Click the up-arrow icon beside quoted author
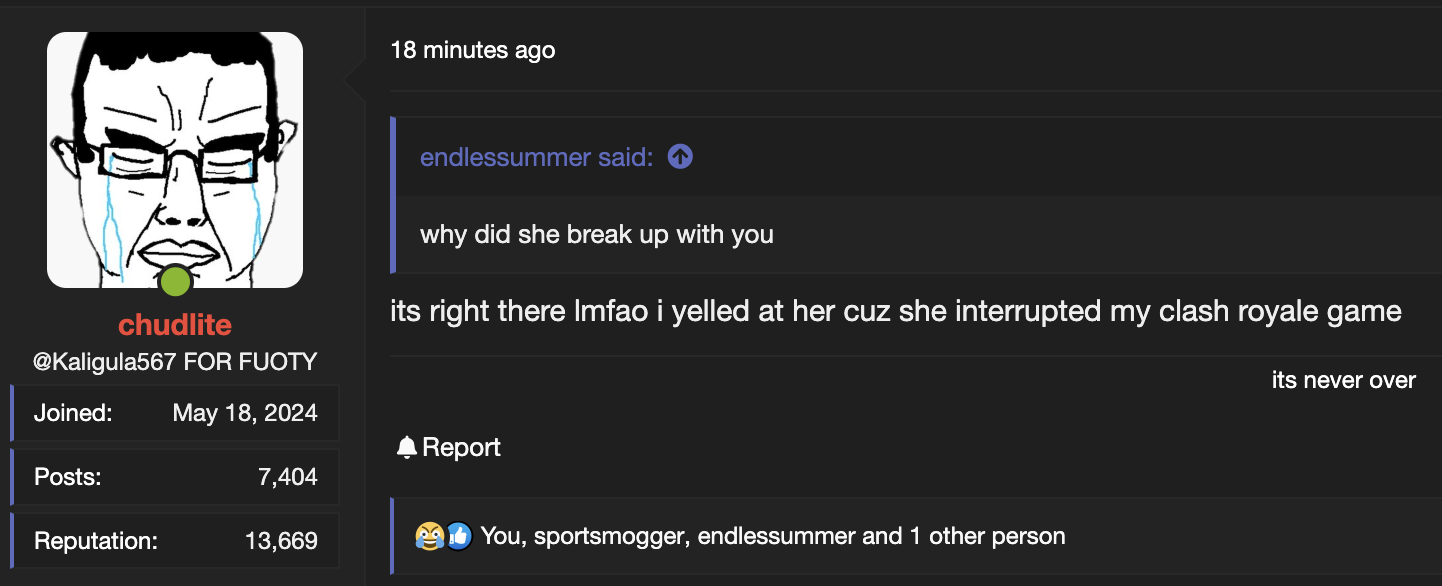1442x586 pixels. click(680, 157)
